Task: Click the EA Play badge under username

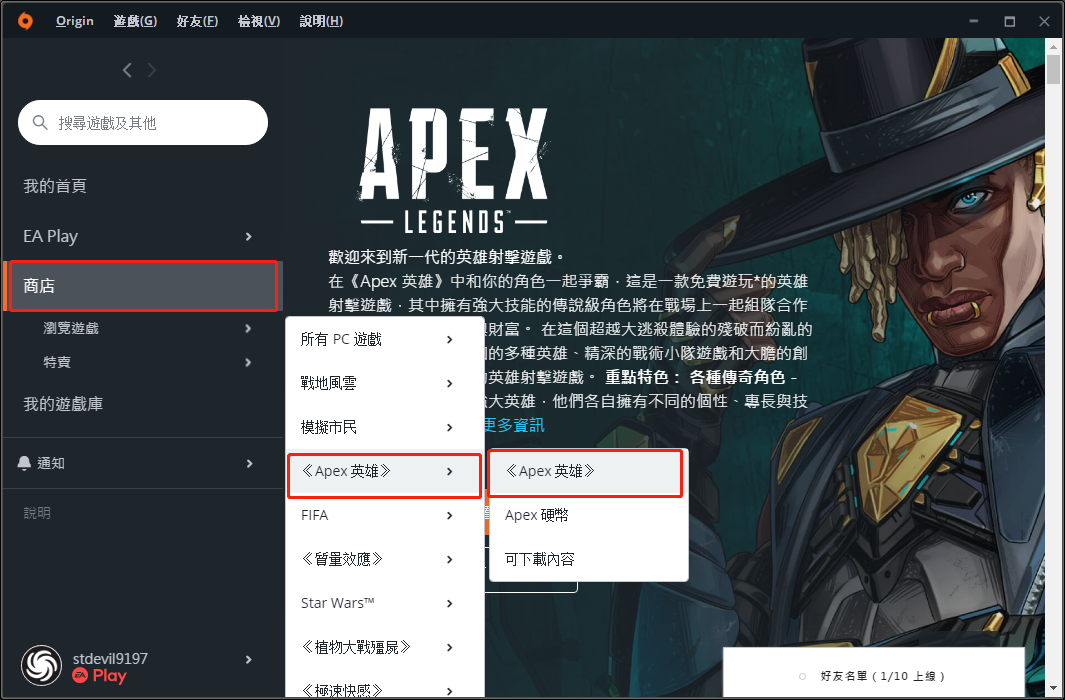Action: point(99,676)
